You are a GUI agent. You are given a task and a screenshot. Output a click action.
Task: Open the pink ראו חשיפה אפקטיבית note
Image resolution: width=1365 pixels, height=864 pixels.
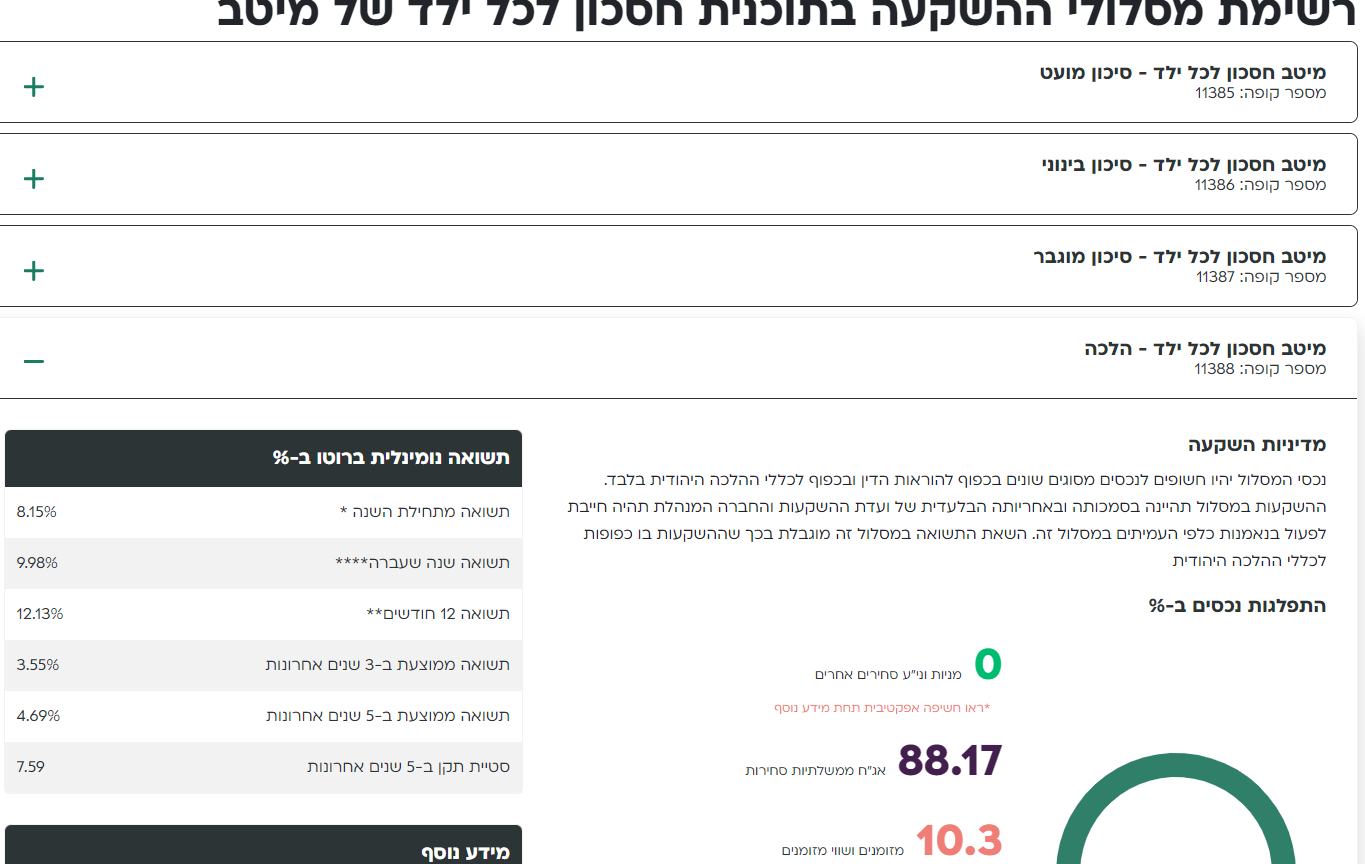tap(881, 708)
